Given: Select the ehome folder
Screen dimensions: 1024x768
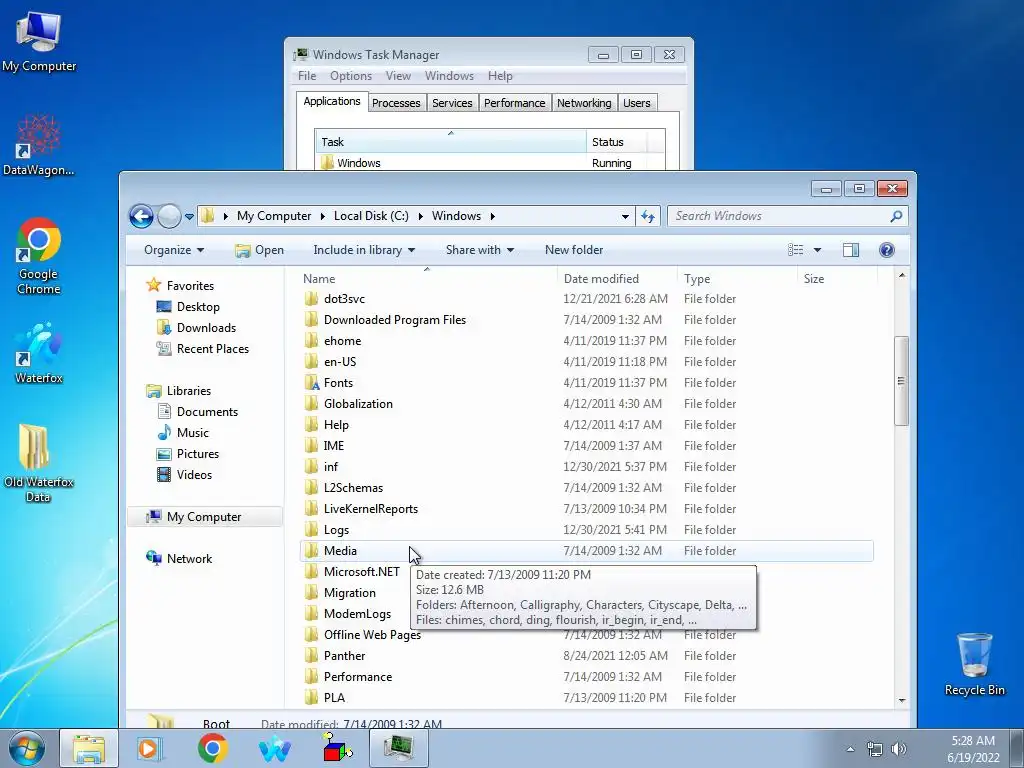Looking at the screenshot, I should point(342,341).
